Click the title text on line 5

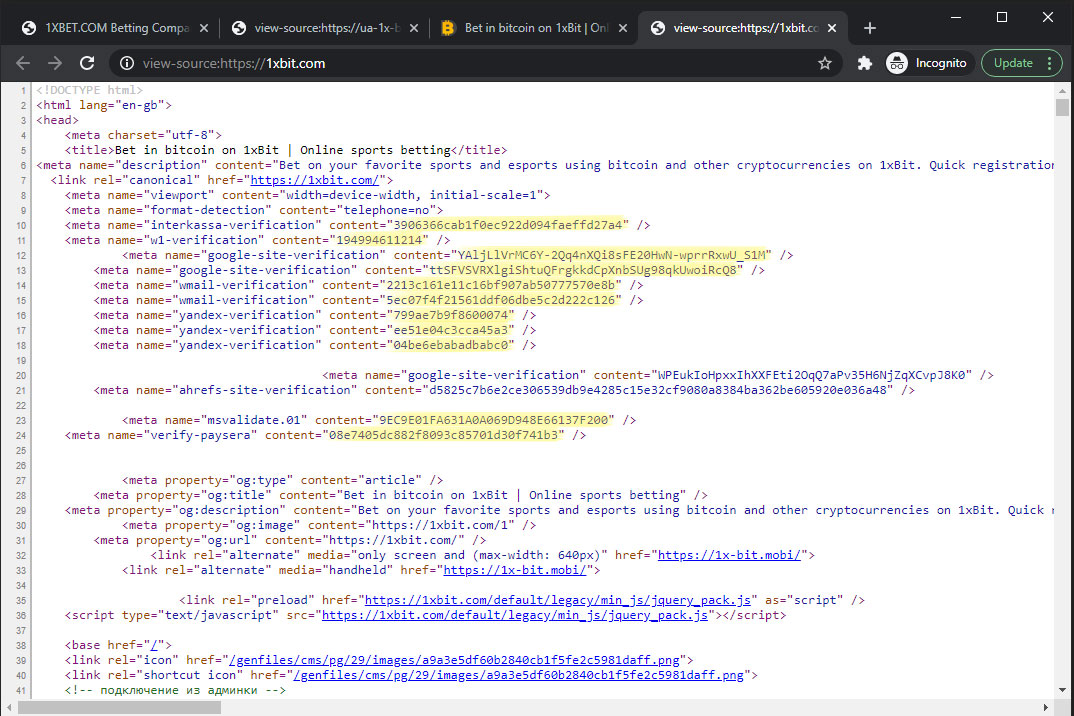click(x=283, y=150)
